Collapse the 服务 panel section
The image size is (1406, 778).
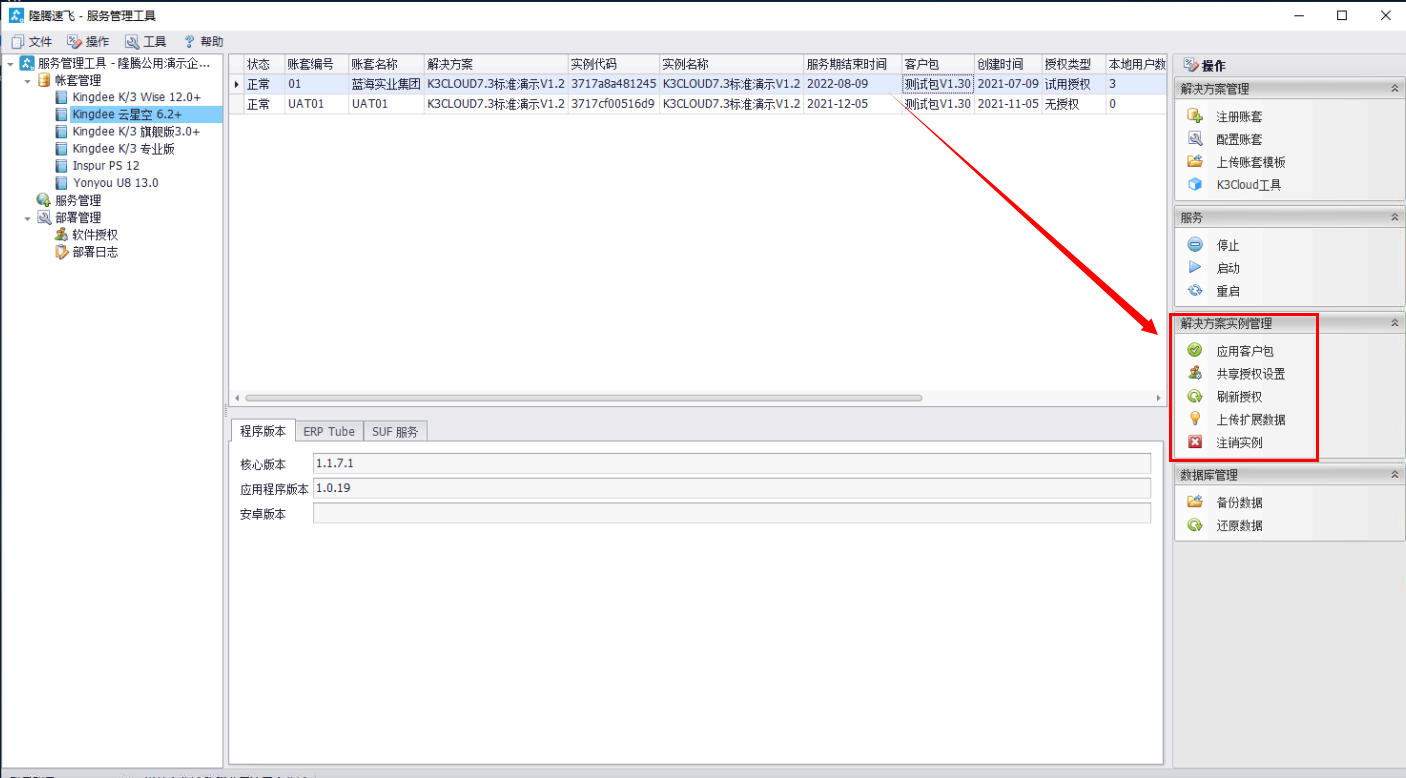(1394, 217)
